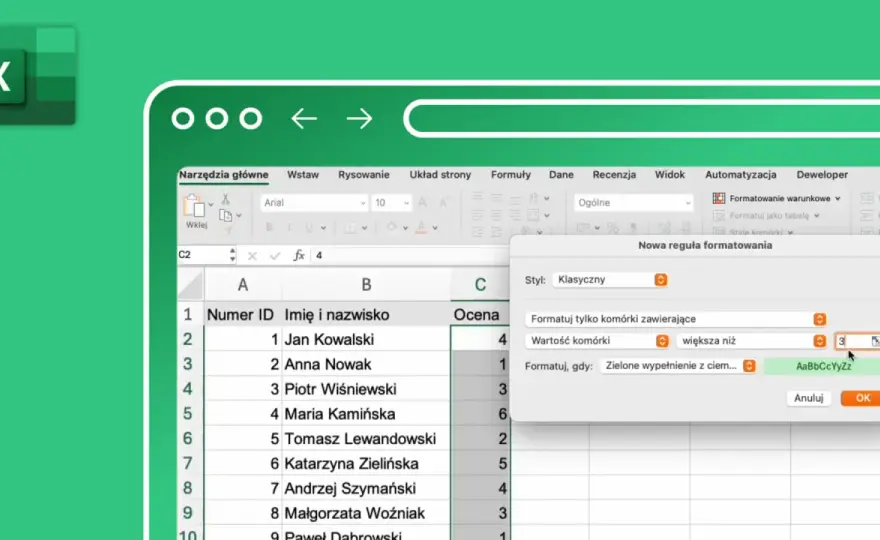Screen dimensions: 880x540
Task: Open the font size 10 dropdown
Action: pos(391,203)
